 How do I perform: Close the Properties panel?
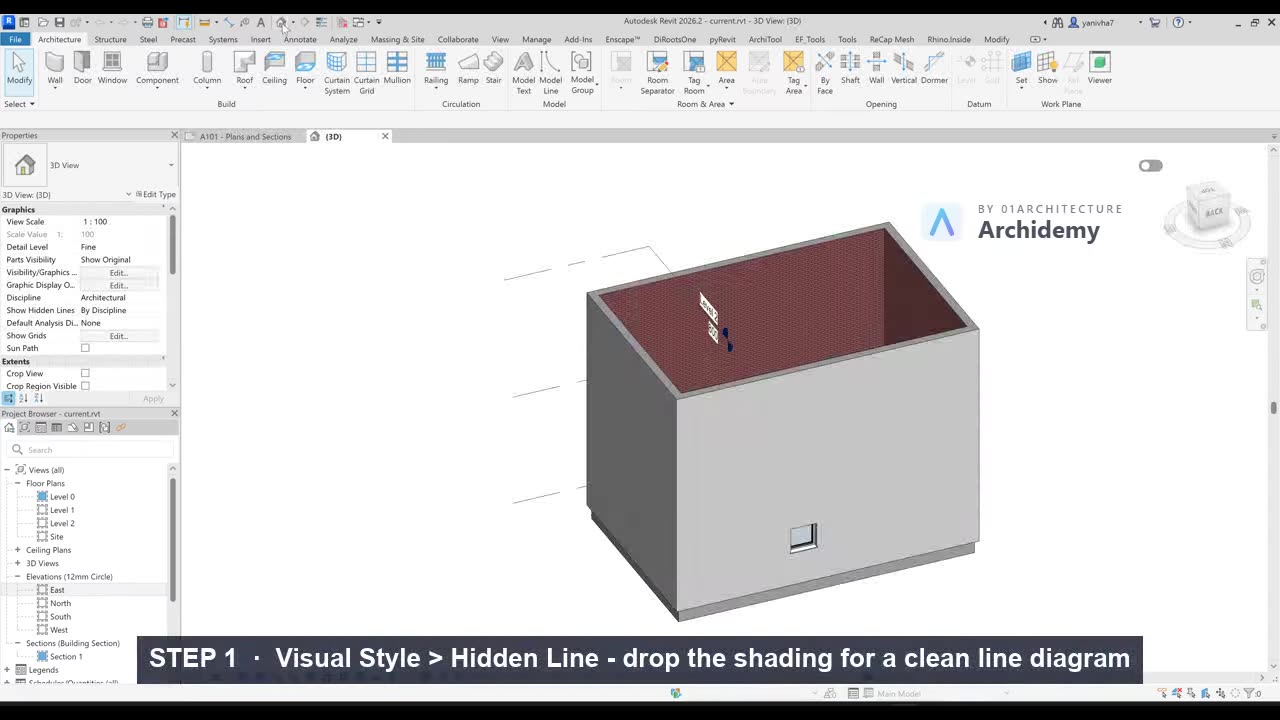tap(174, 135)
